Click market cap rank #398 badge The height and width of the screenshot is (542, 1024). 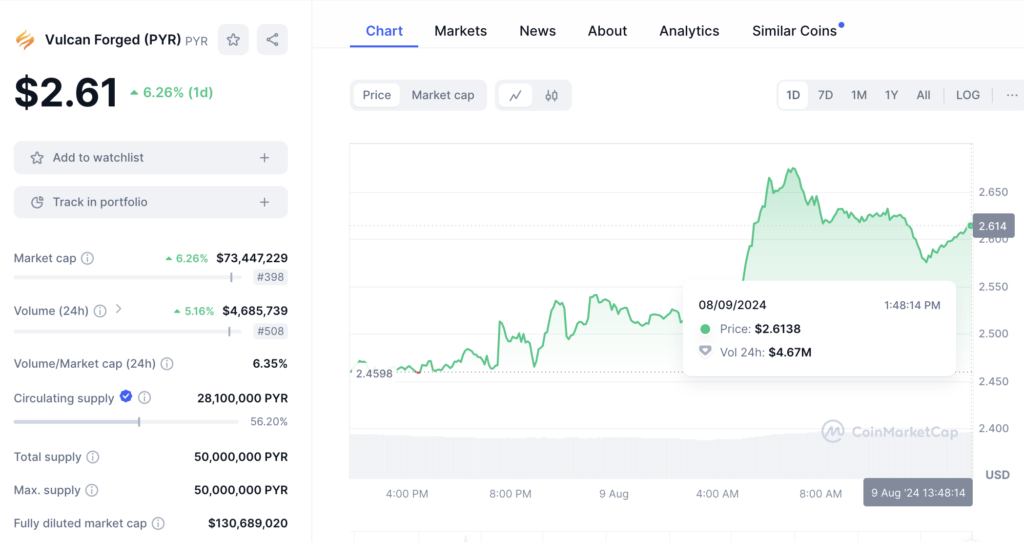pyautogui.click(x=270, y=278)
